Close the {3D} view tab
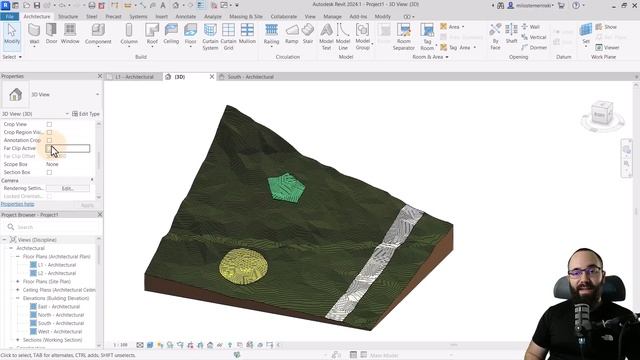640x360 pixels. tap(212, 77)
